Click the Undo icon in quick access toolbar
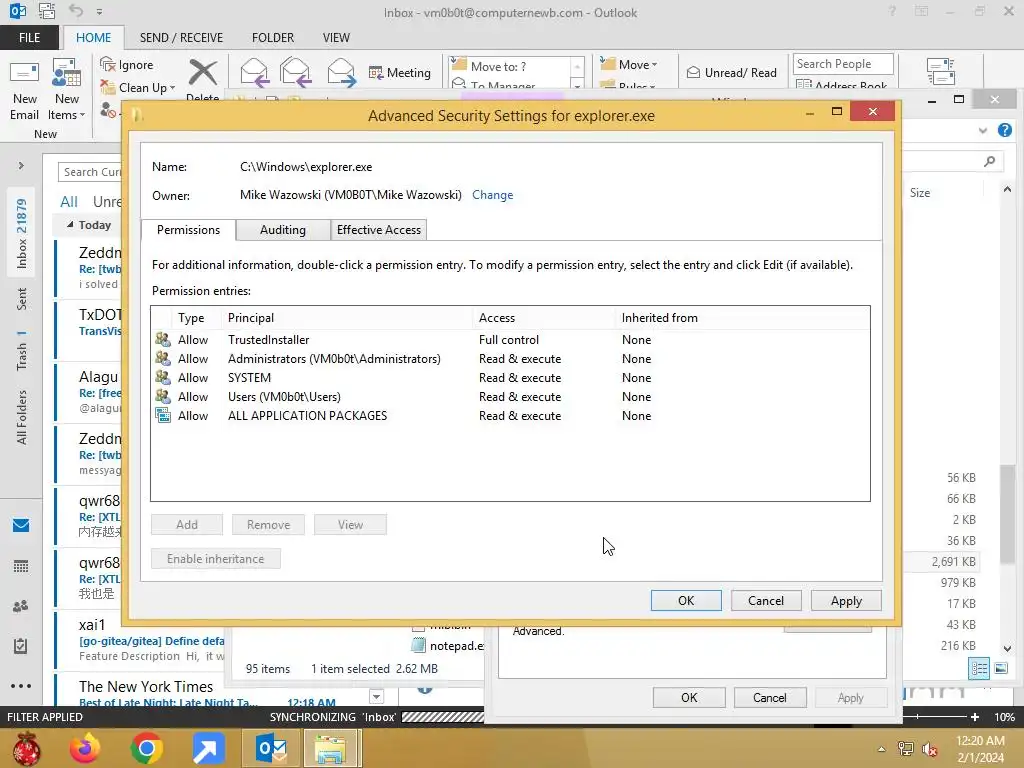The height and width of the screenshot is (768, 1024). 76,11
